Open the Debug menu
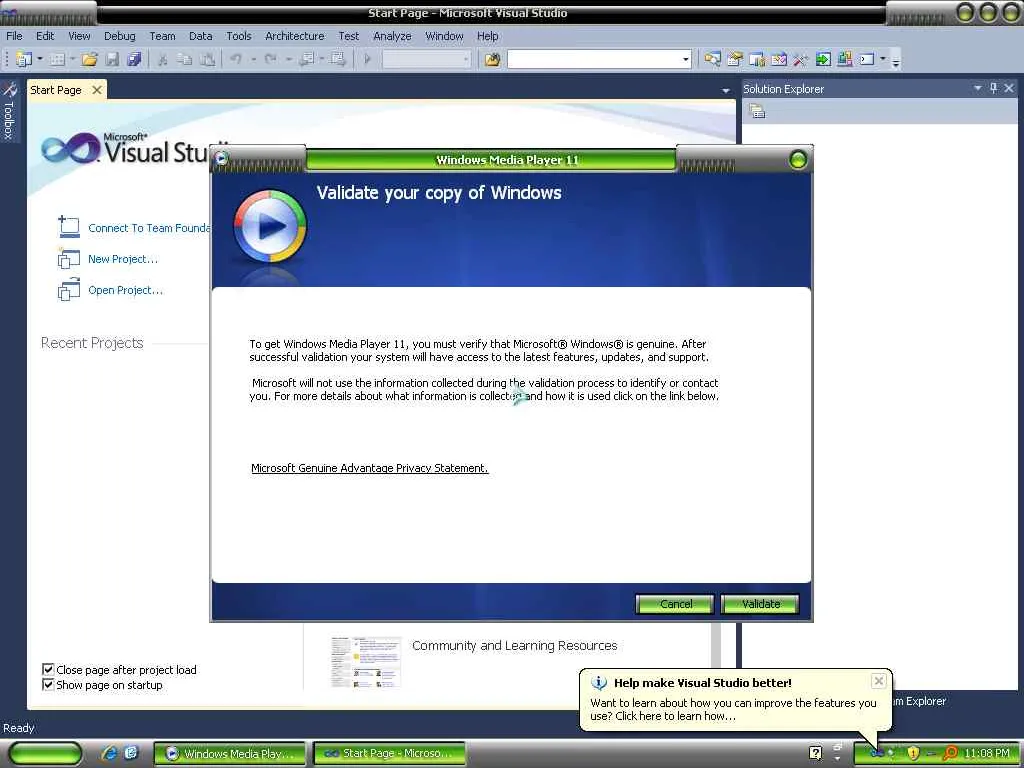This screenshot has height=768, width=1024. (120, 36)
